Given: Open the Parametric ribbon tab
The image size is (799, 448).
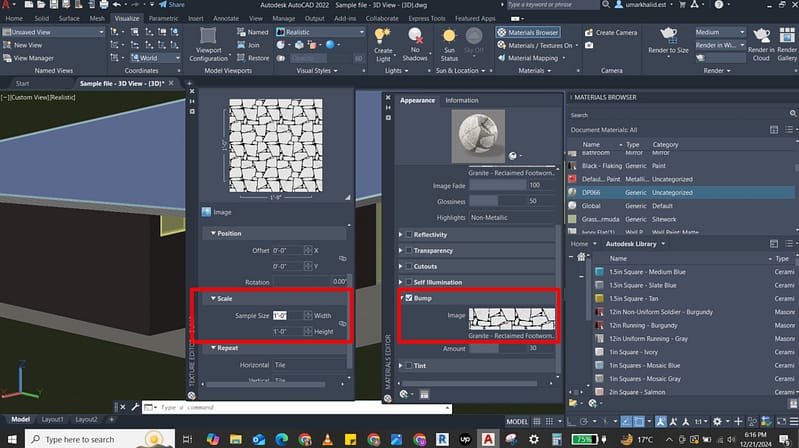Looking at the screenshot, I should [165, 18].
